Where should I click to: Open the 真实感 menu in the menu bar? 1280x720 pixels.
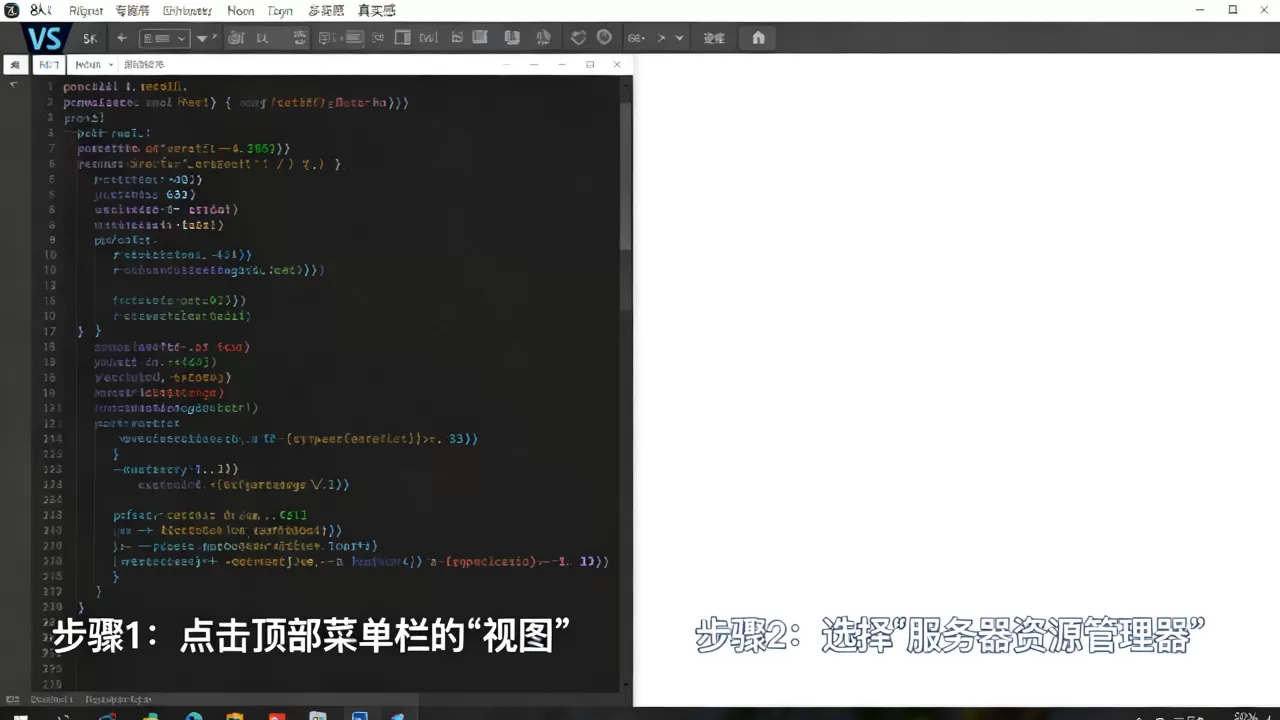pos(377,10)
